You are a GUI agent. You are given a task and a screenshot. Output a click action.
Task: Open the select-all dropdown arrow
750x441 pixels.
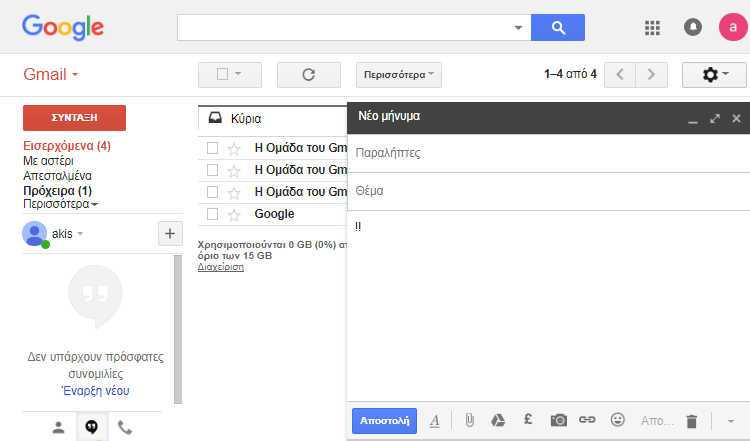238,74
